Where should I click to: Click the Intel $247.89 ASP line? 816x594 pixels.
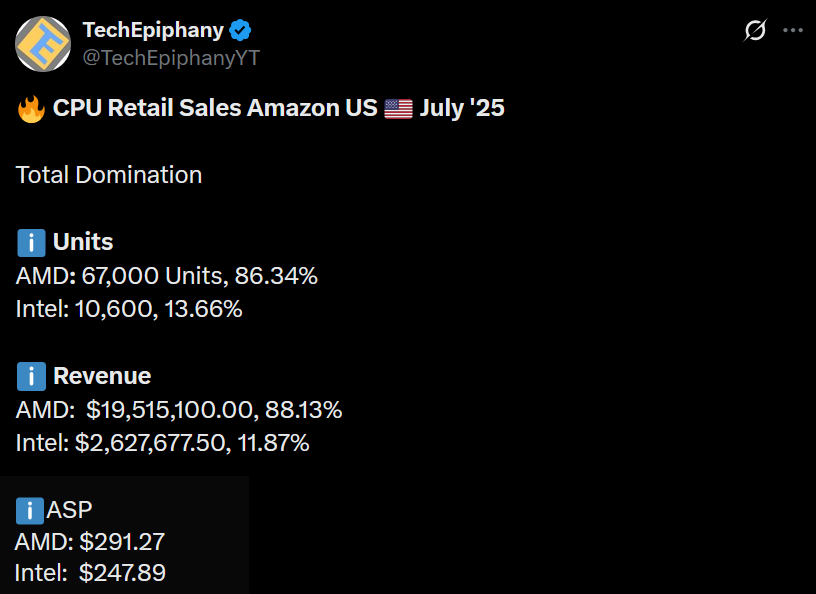90,574
